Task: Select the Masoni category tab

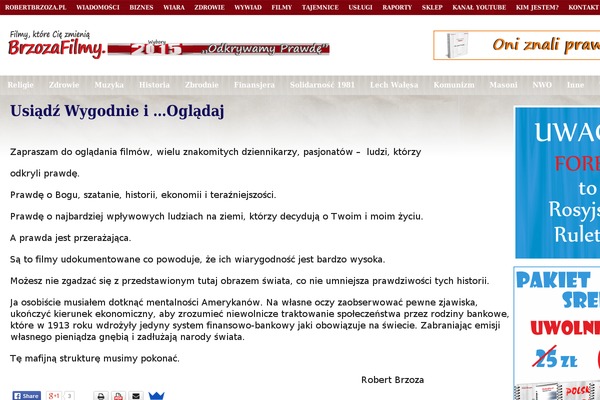Action: click(x=503, y=85)
